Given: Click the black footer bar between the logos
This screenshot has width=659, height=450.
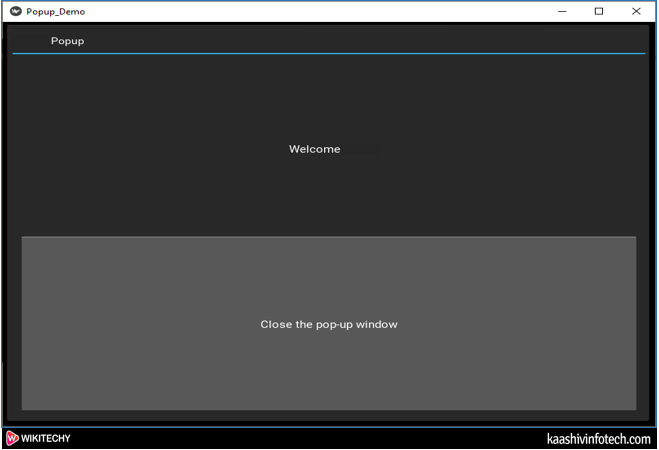Looking at the screenshot, I should tap(300, 439).
